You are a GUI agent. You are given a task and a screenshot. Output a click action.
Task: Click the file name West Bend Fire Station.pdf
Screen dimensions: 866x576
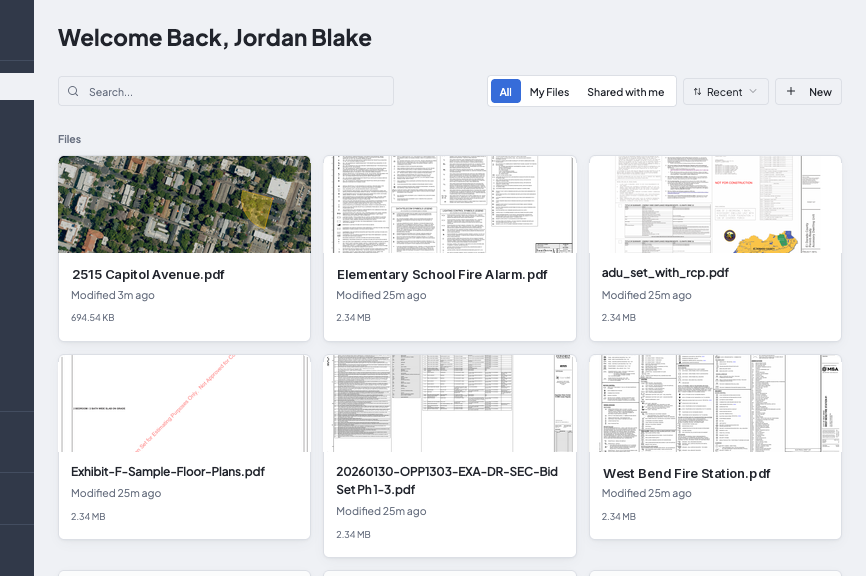[687, 473]
